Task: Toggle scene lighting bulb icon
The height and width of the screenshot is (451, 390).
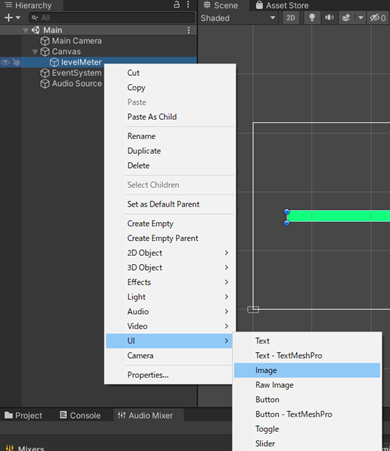Action: (312, 18)
